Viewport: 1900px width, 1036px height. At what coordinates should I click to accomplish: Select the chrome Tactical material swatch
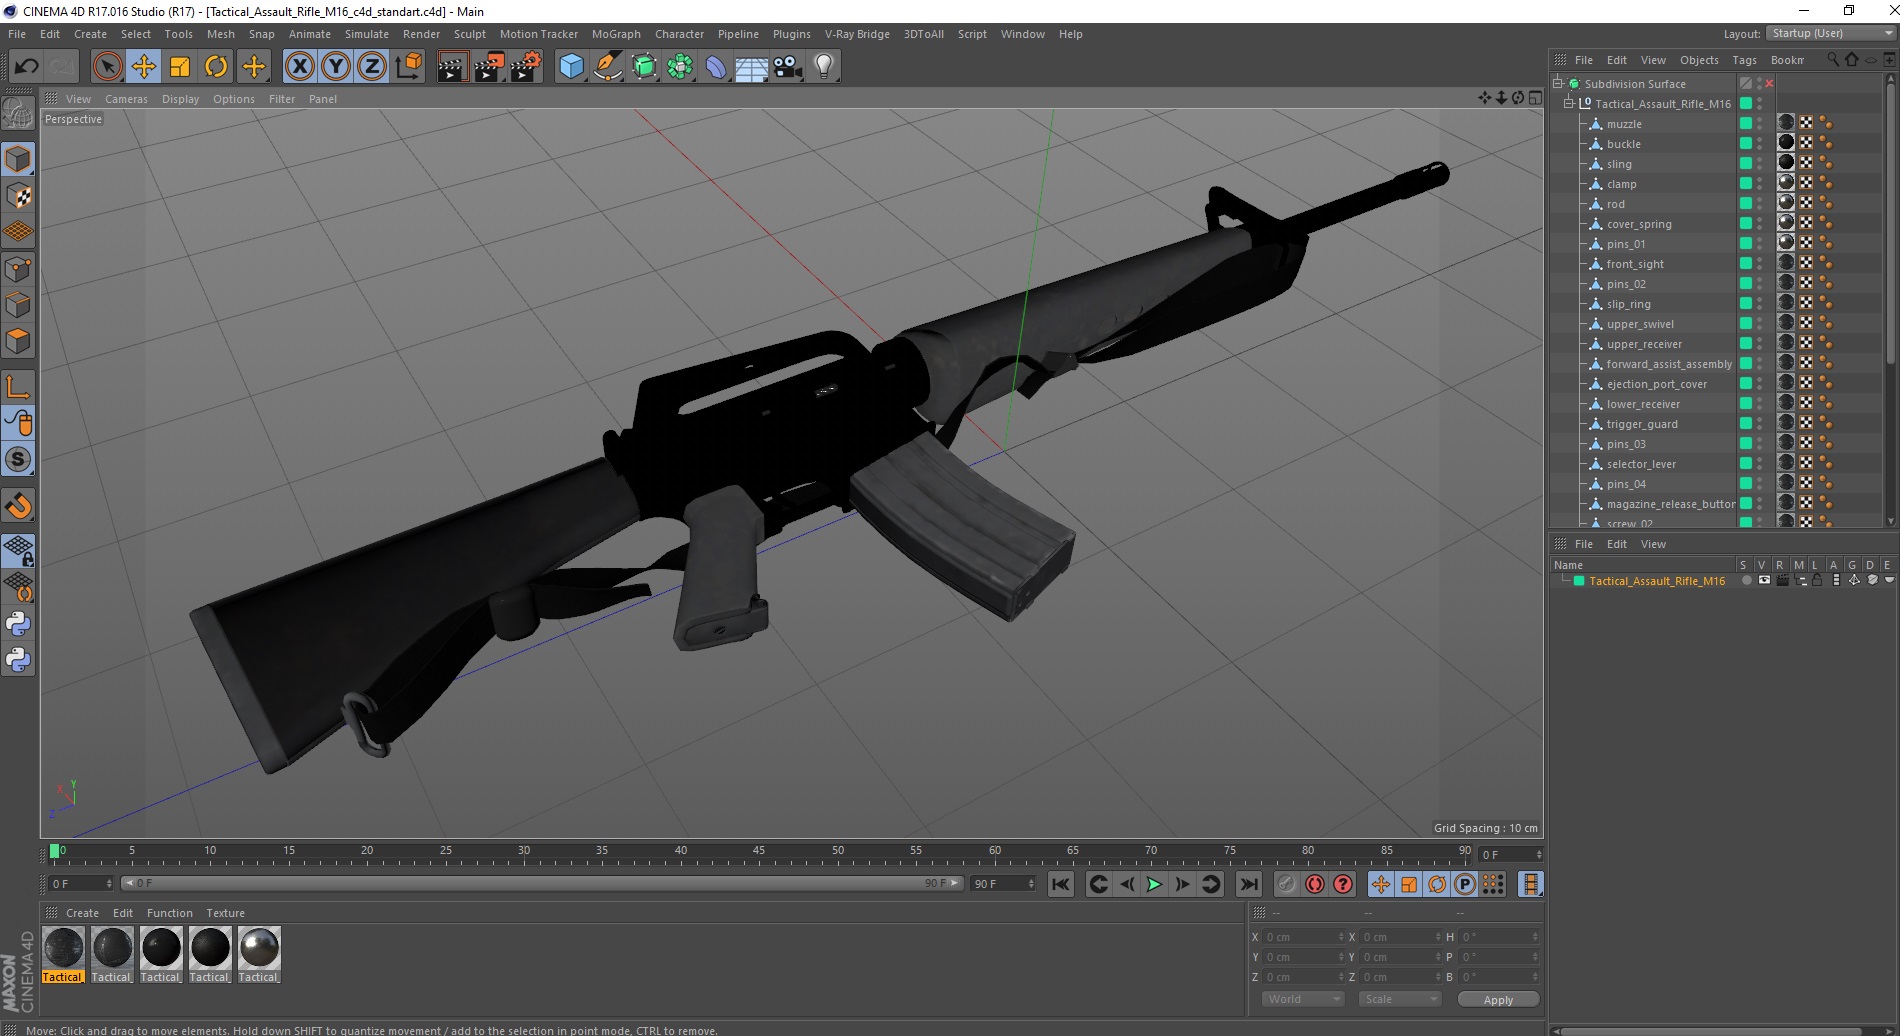[x=259, y=948]
